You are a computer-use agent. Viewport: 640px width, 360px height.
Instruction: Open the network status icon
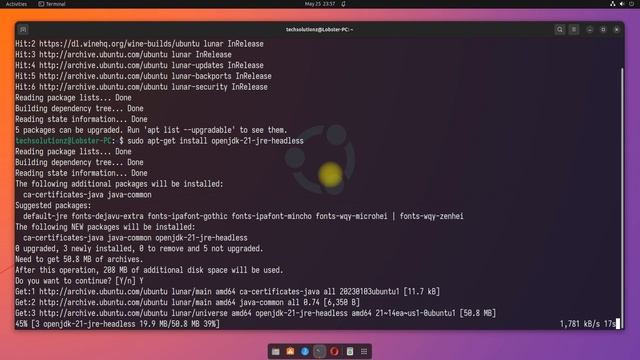[613, 4]
